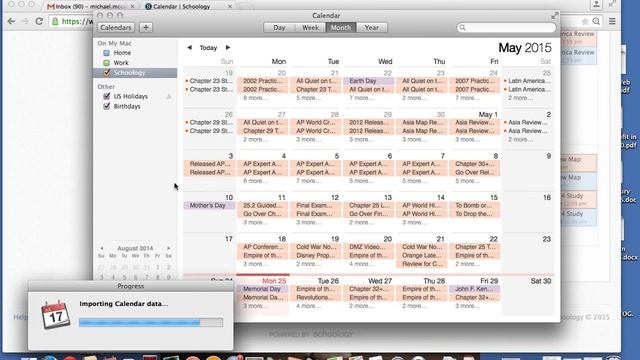Select Calendar | Schoology browser tab
The height and width of the screenshot is (360, 640).
(188, 7)
